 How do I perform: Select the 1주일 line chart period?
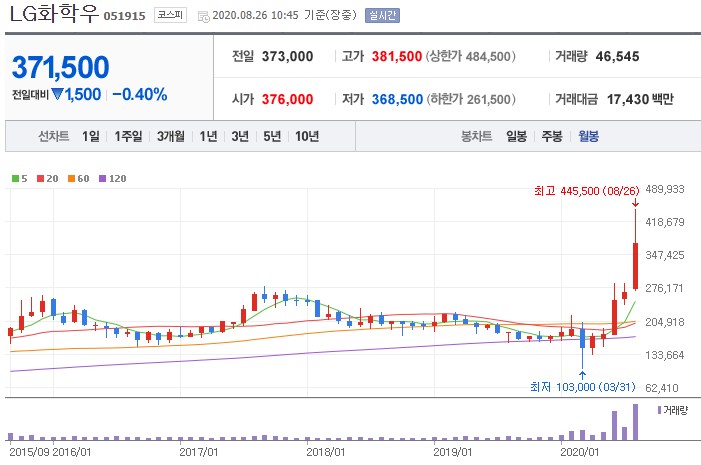pyautogui.click(x=128, y=136)
